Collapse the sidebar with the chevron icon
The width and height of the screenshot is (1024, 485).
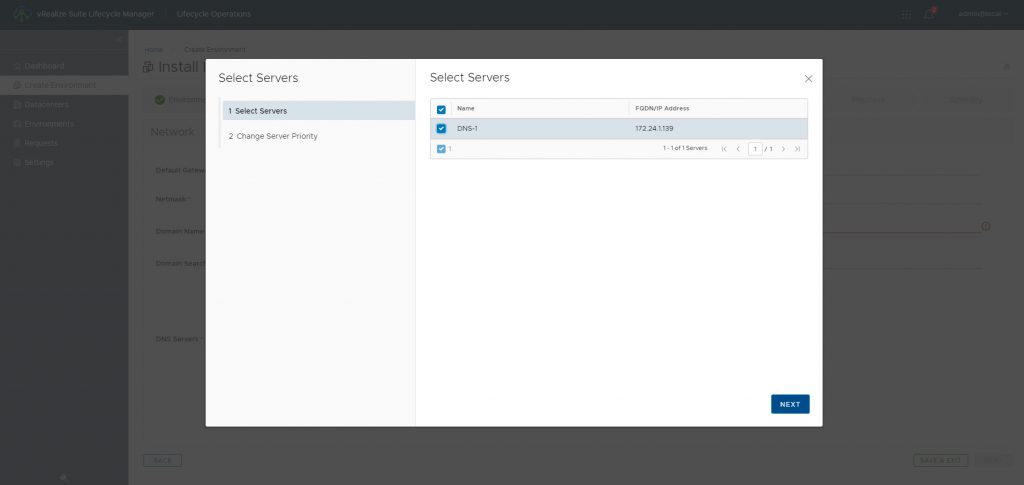118,40
